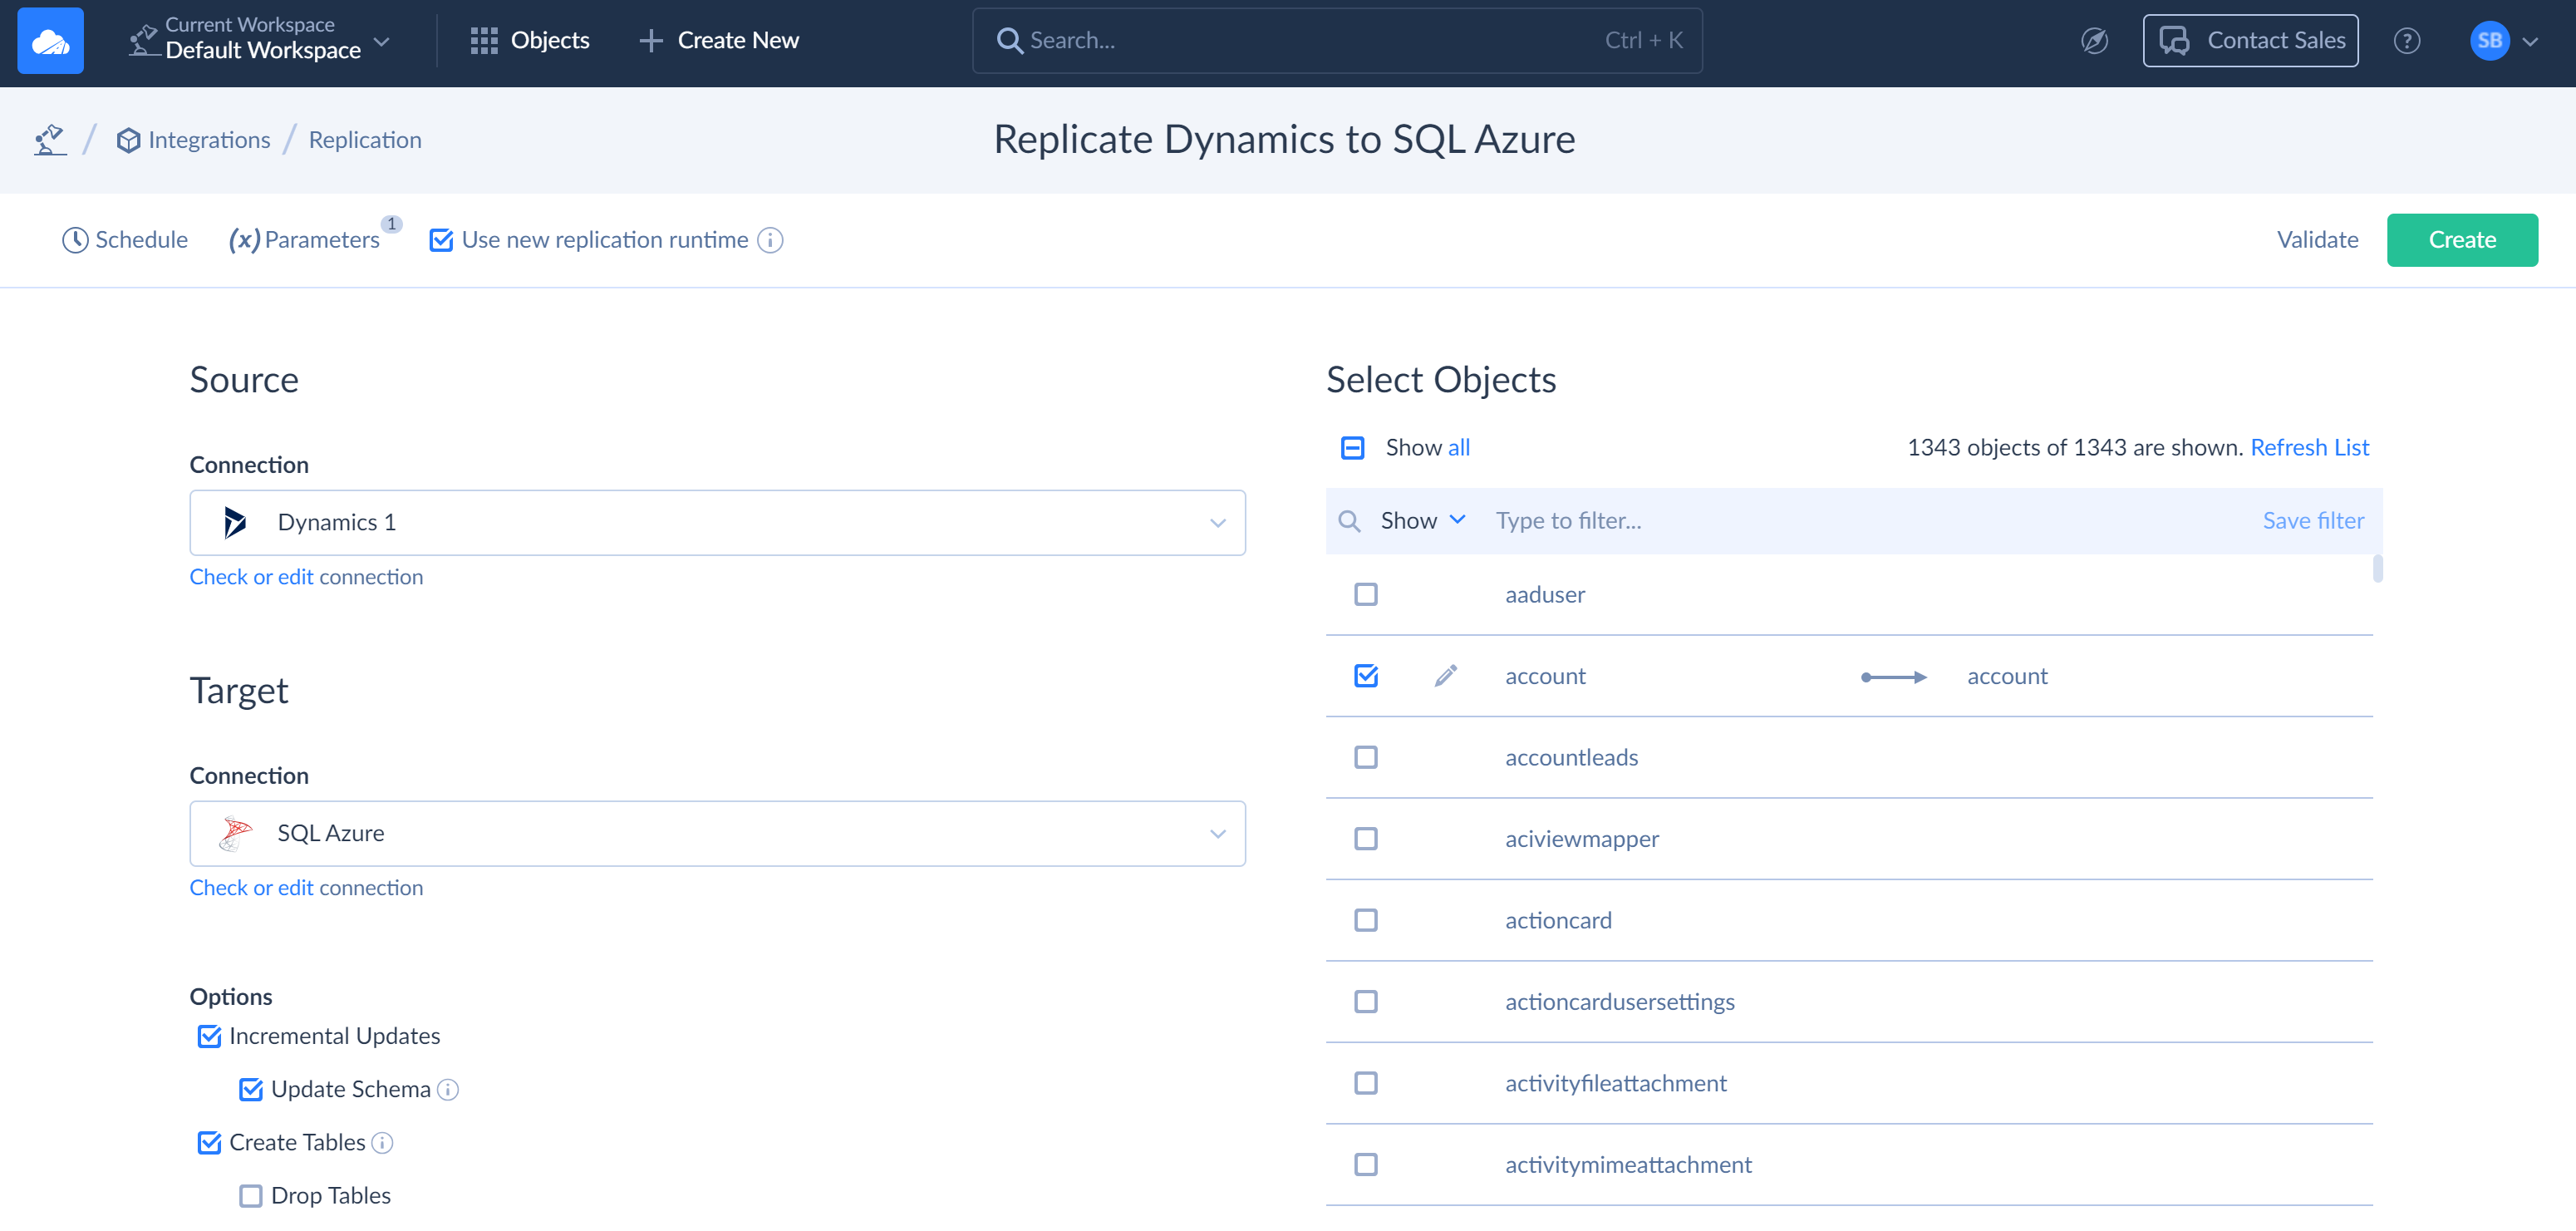Screen dimensions: 2576x1231
Task: Click the target name account in account row
Action: [2007, 677]
